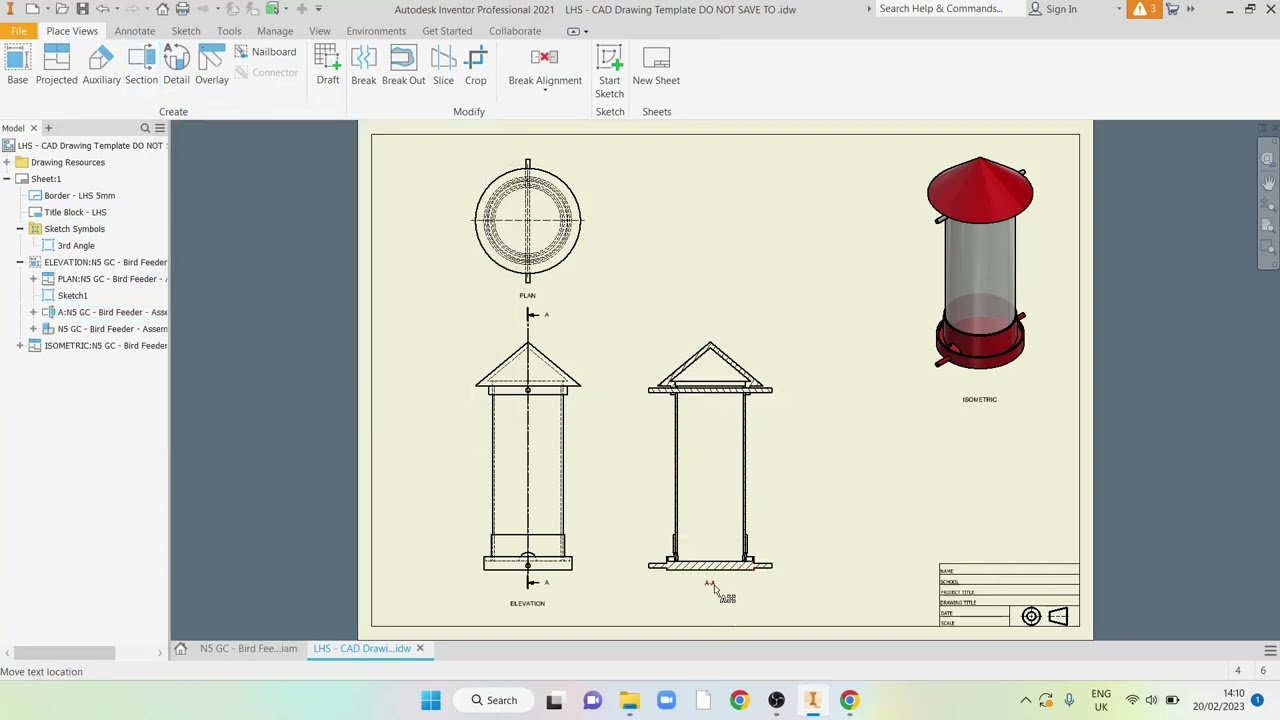Add a New Sheet
This screenshot has width=1280, height=720.
[x=656, y=66]
